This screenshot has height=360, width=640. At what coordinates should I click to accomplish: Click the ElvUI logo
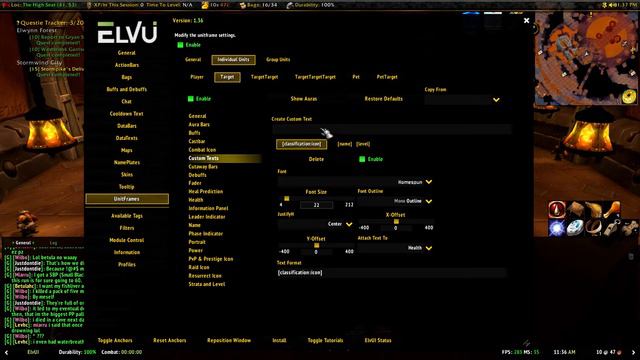point(127,32)
